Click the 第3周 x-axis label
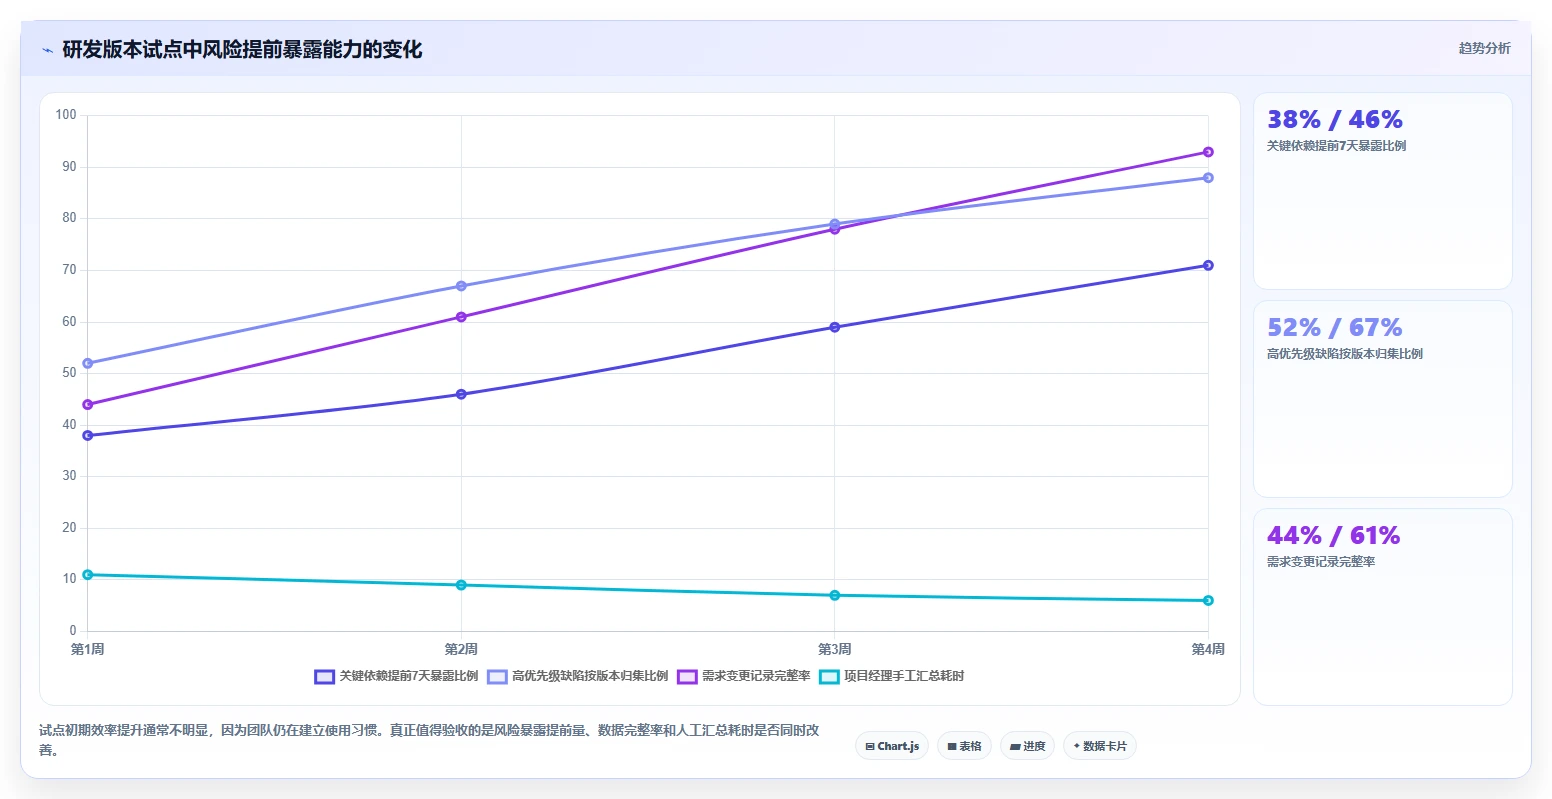Screen dimensions: 1552x799 click(x=835, y=650)
